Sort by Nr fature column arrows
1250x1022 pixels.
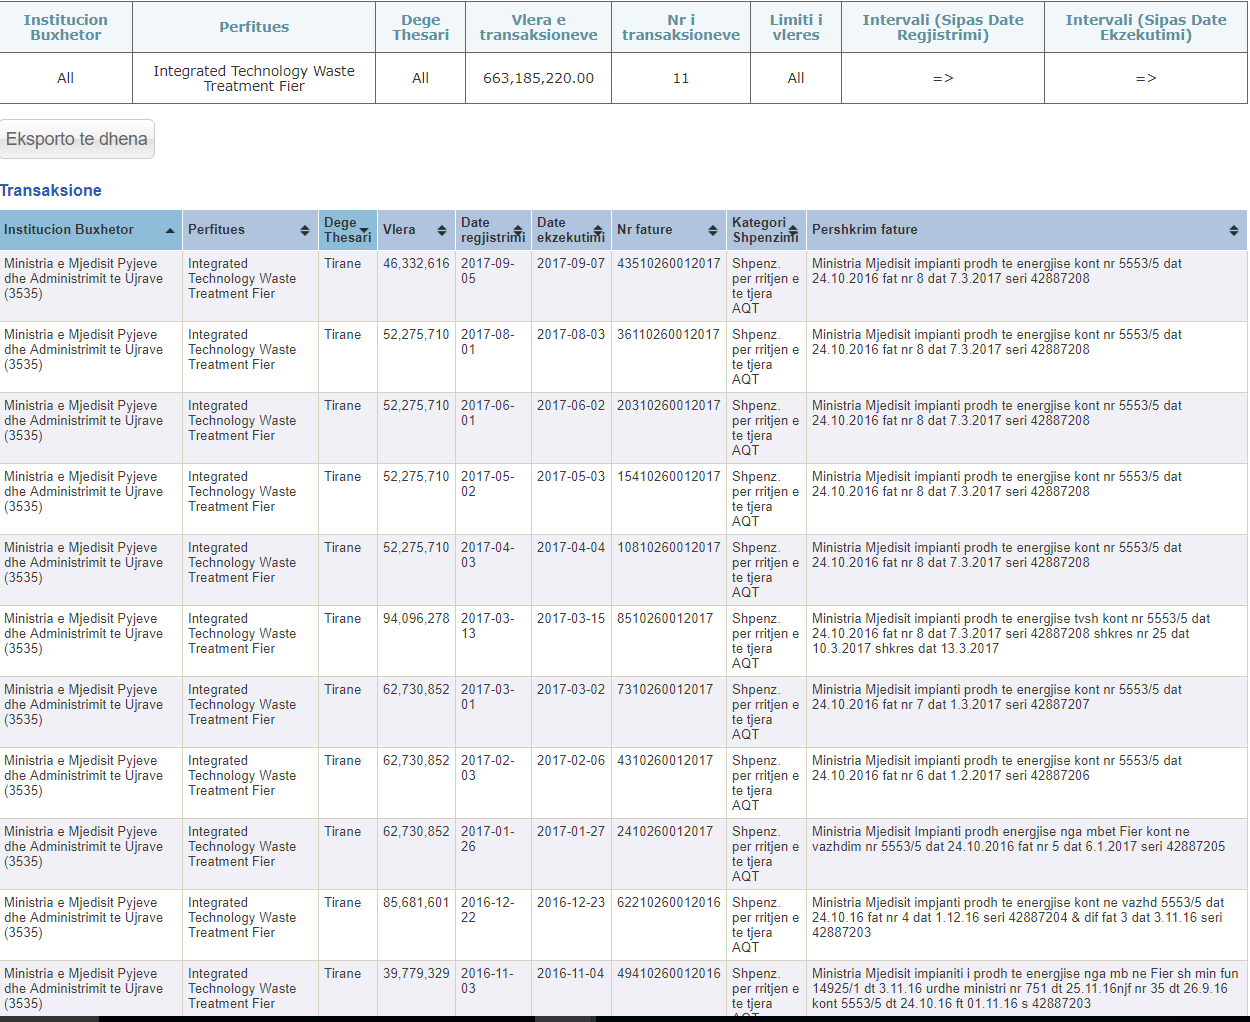[x=713, y=230]
